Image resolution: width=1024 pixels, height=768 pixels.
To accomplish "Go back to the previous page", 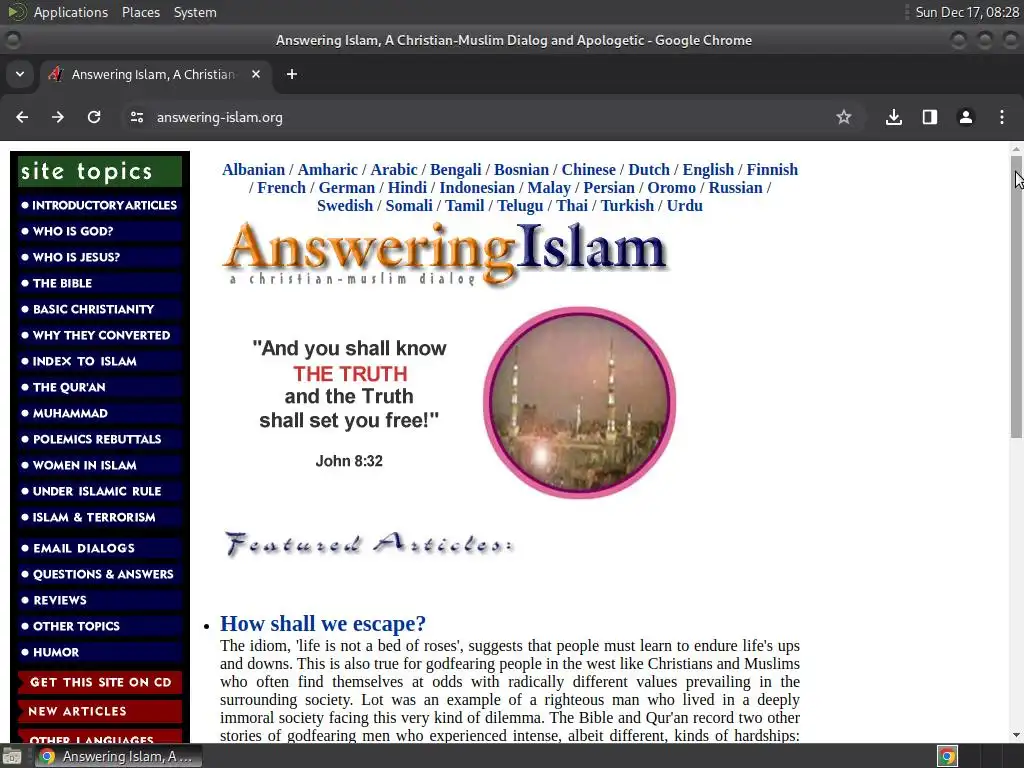I will (x=22, y=117).
